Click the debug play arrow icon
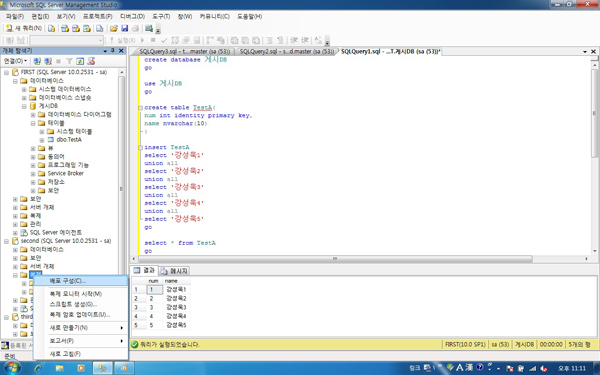The image size is (600, 375). click(x=142, y=40)
